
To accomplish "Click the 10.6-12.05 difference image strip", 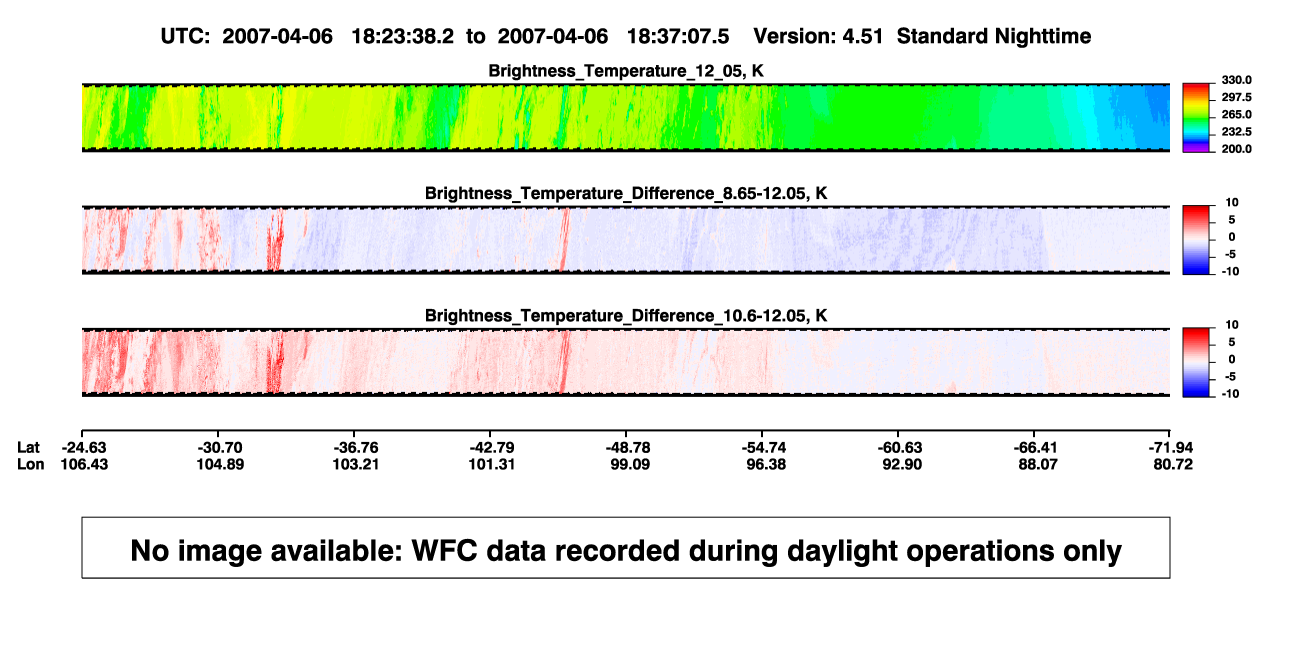I will pos(626,361).
